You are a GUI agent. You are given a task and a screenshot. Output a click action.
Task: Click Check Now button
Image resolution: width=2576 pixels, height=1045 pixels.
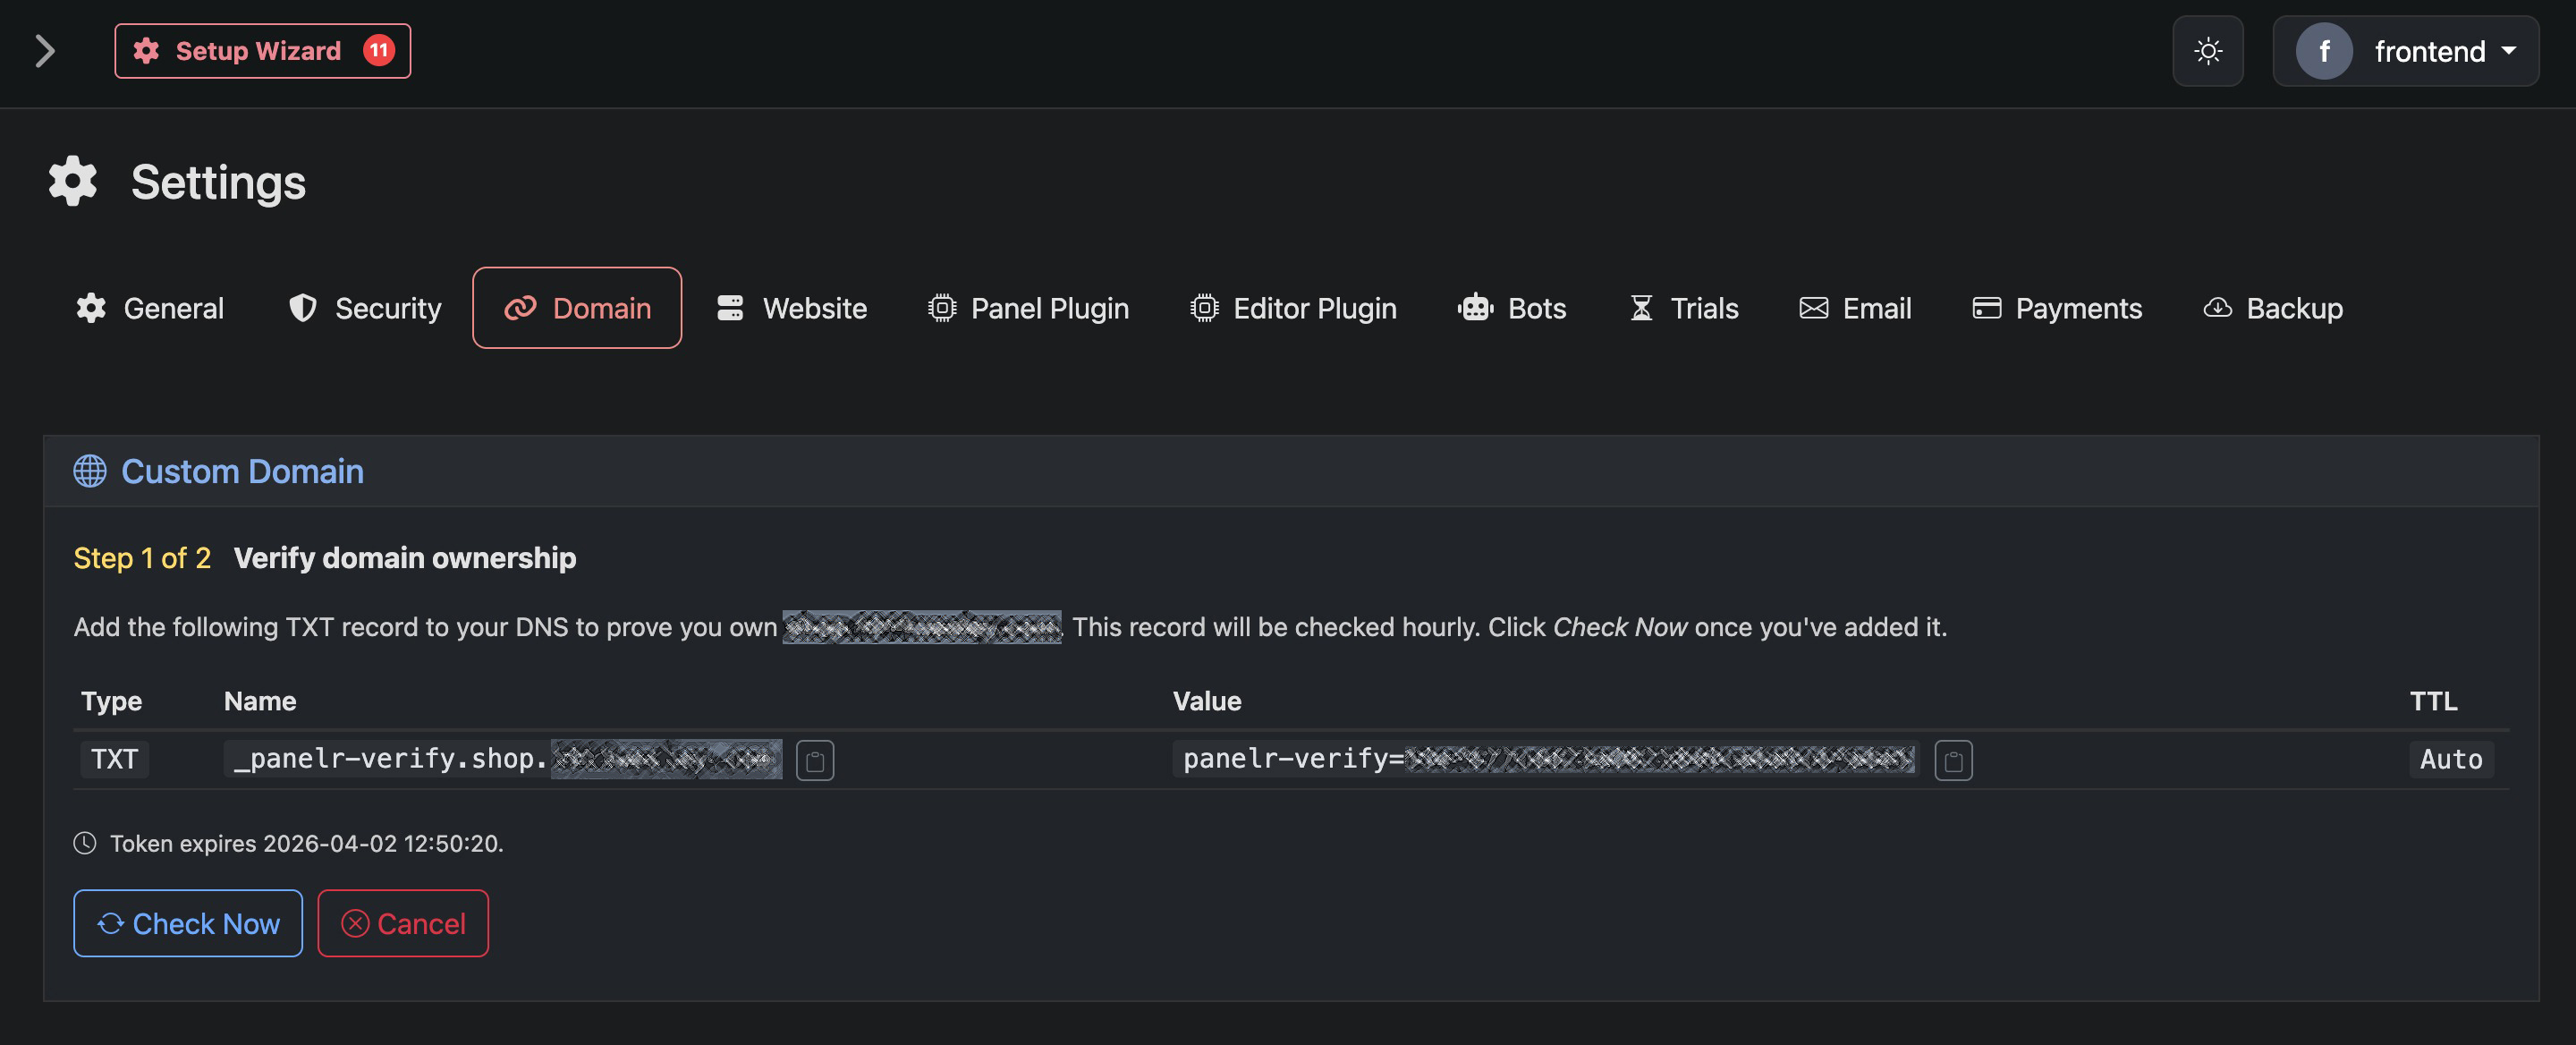(188, 923)
